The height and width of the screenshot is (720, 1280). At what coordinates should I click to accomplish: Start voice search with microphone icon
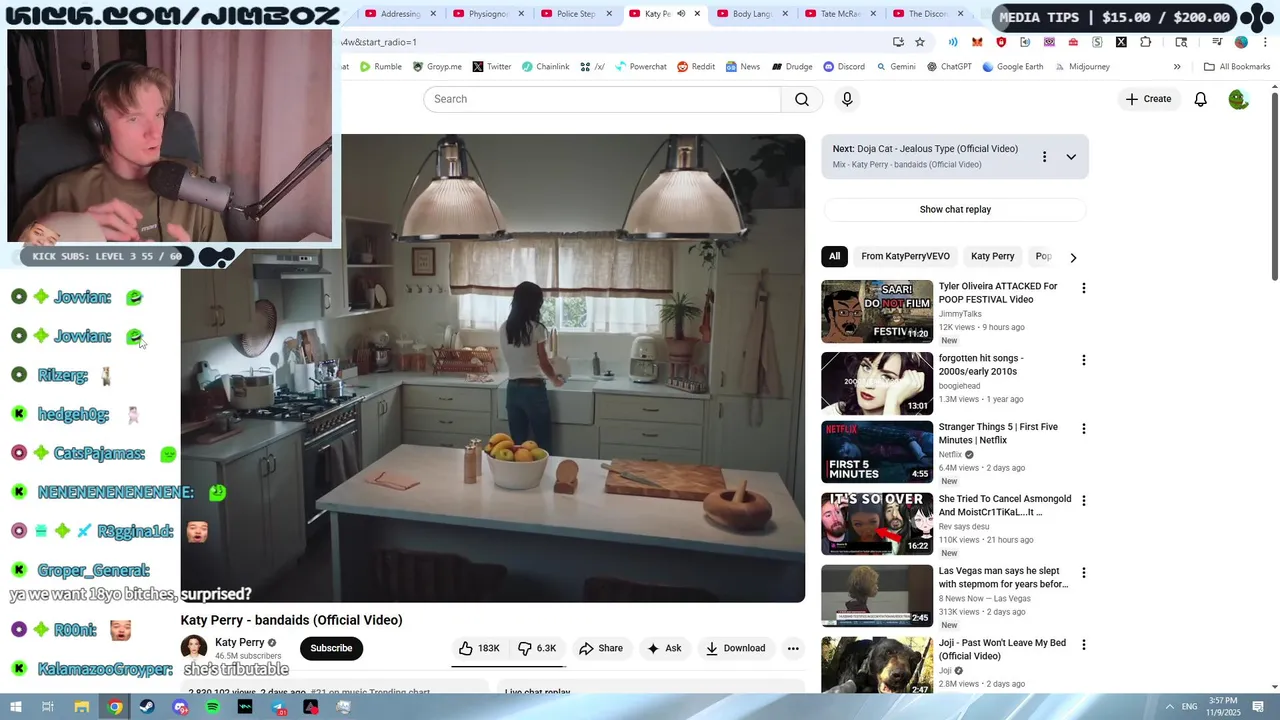tap(847, 99)
